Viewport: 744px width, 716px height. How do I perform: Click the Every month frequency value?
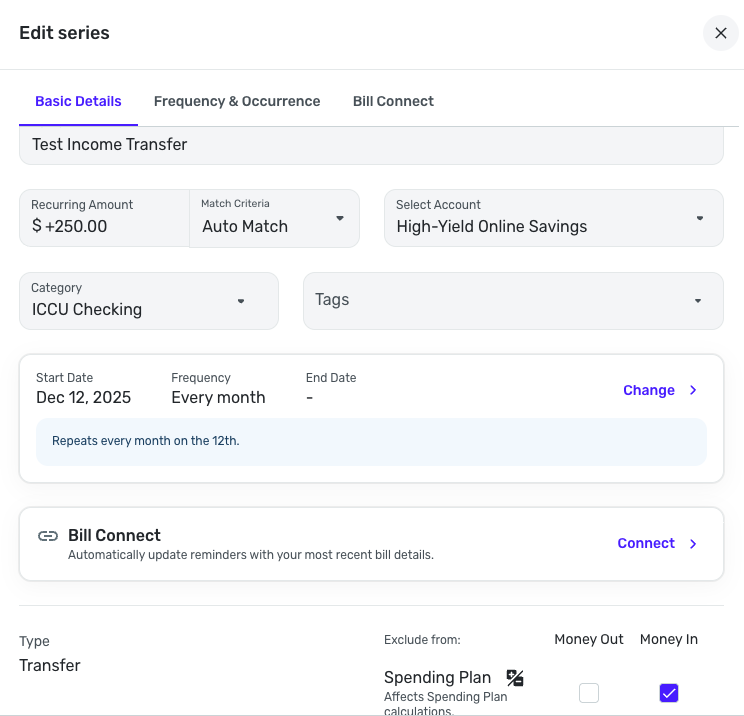tap(218, 397)
